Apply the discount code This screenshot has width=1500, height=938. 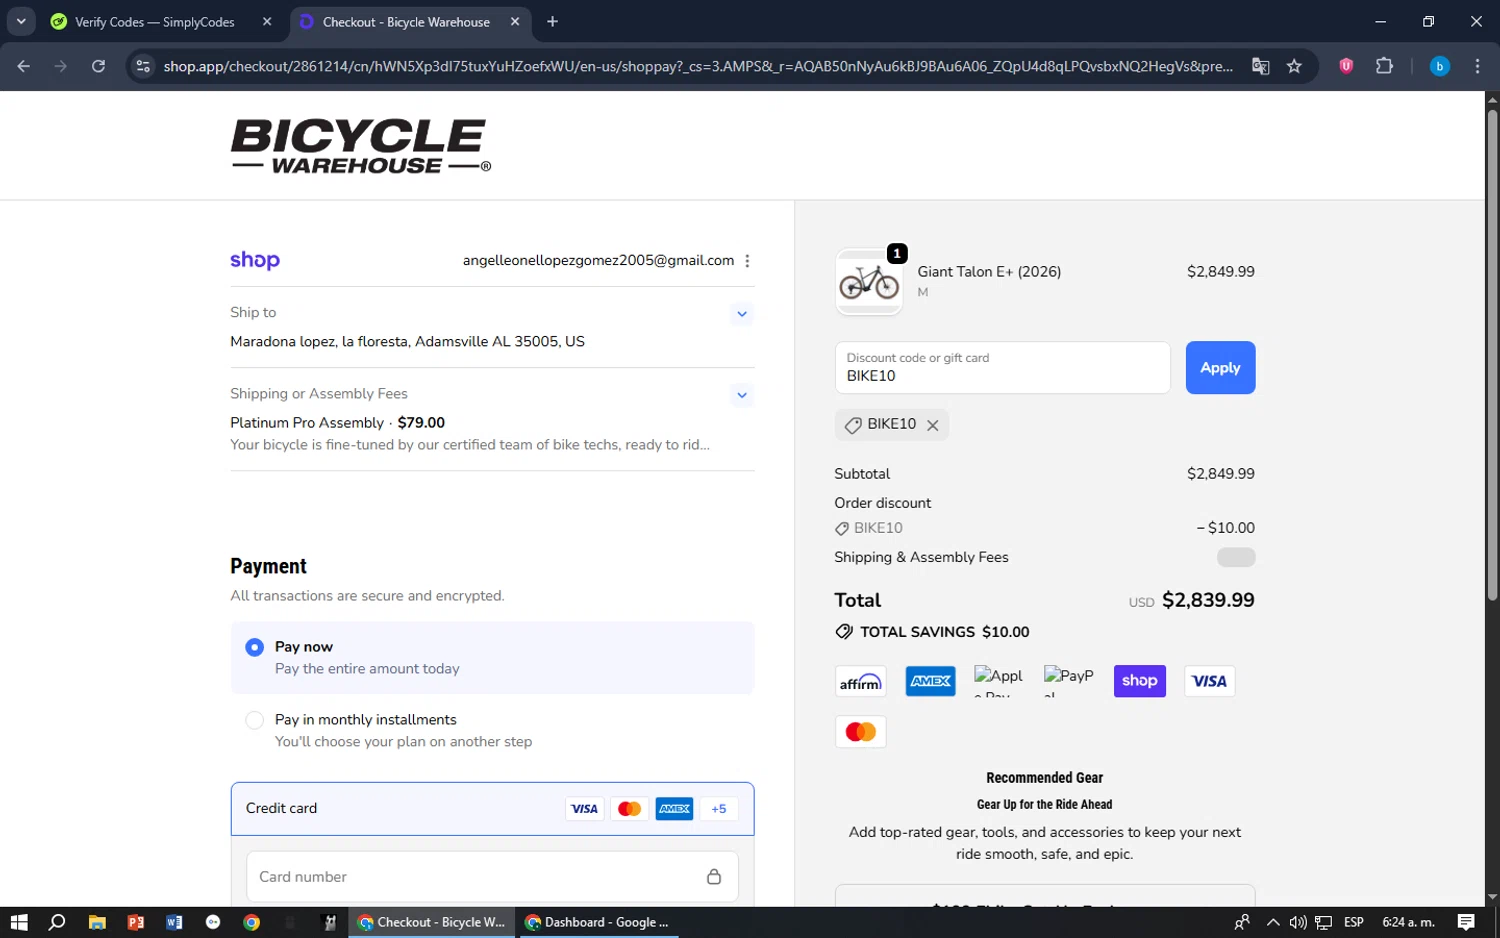pyautogui.click(x=1220, y=368)
